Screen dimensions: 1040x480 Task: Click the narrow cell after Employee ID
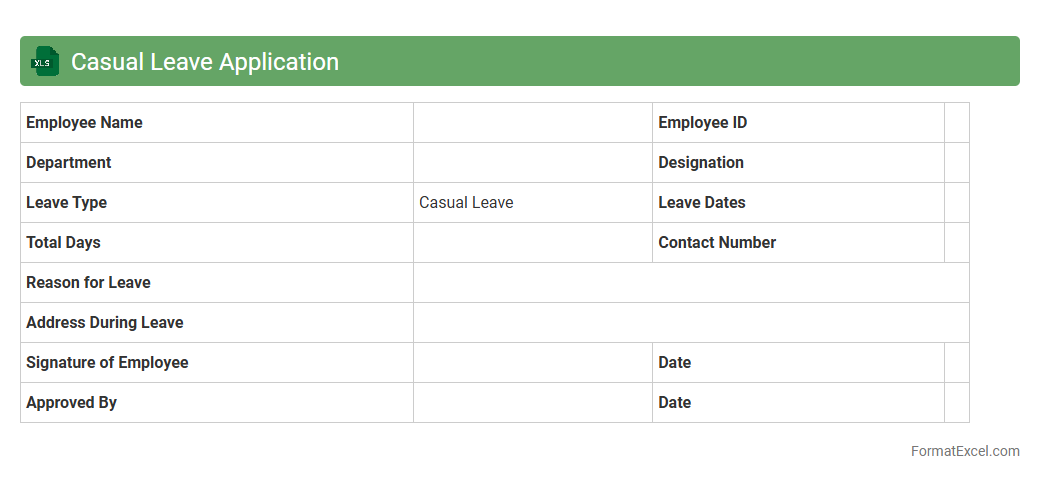pos(956,123)
